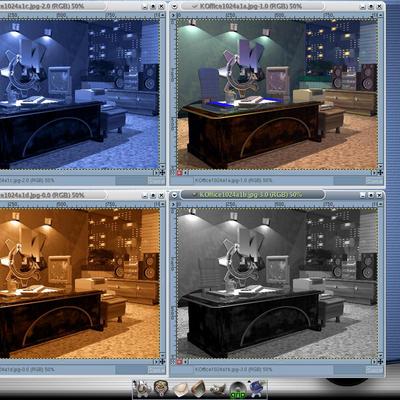Image resolution: width=400 pixels, height=400 pixels.
Task: Click the progress bar in KOffice1024a1b.jpg status bar
Action: 349,370
